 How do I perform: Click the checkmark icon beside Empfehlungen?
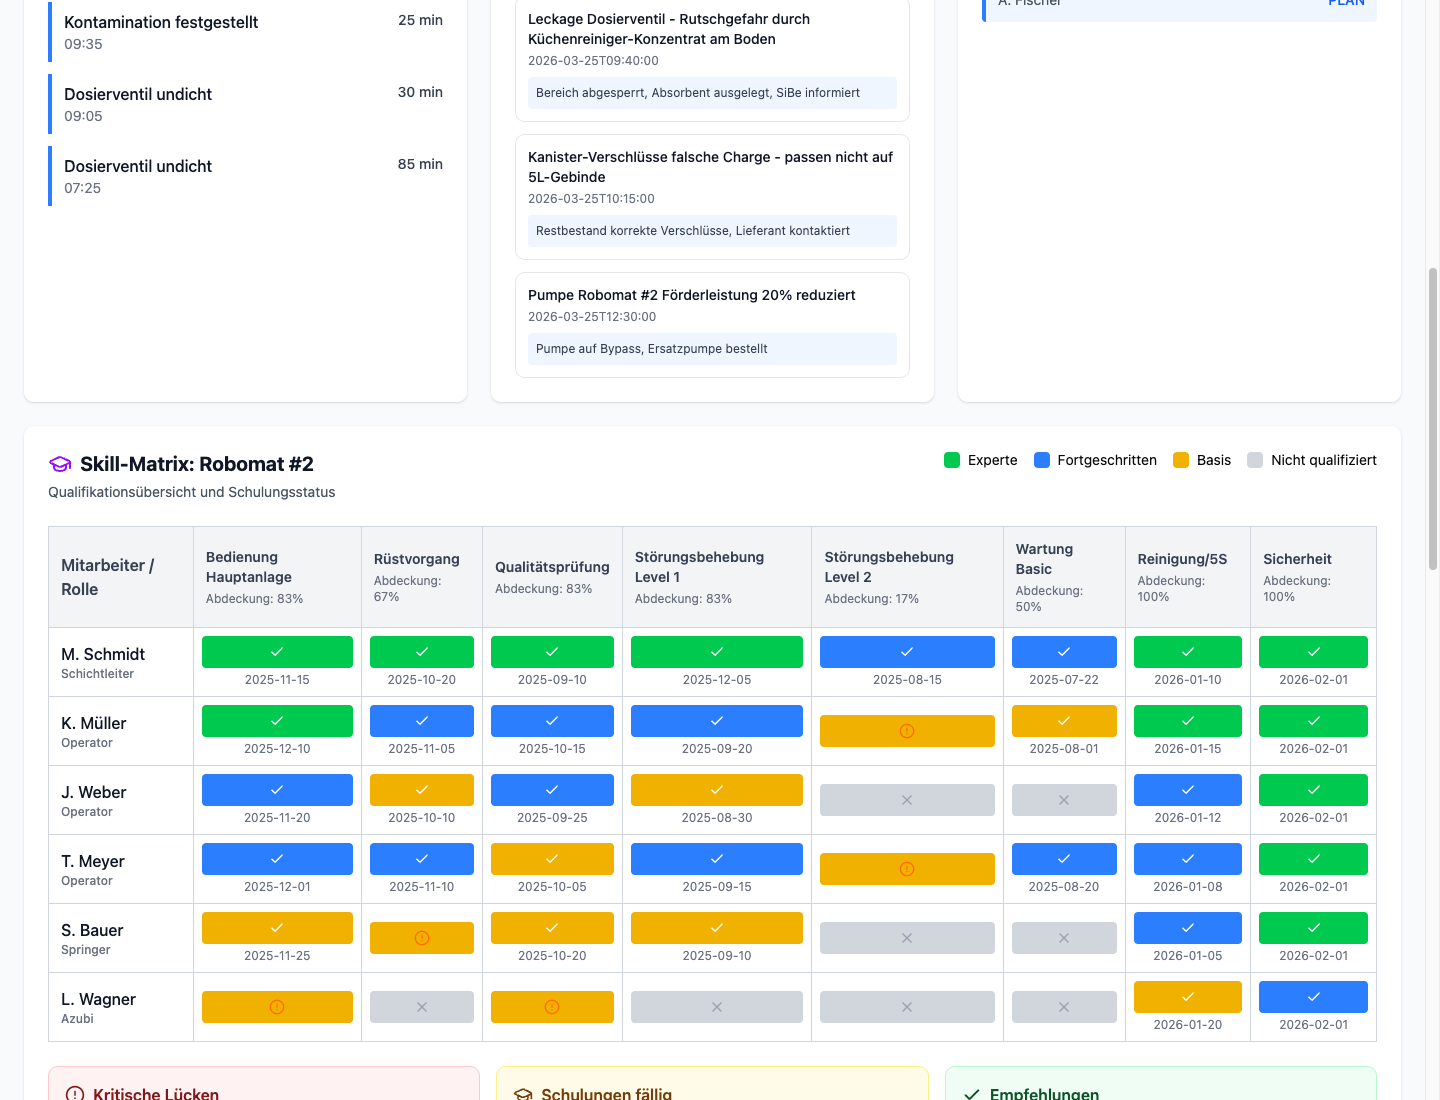coord(971,1093)
